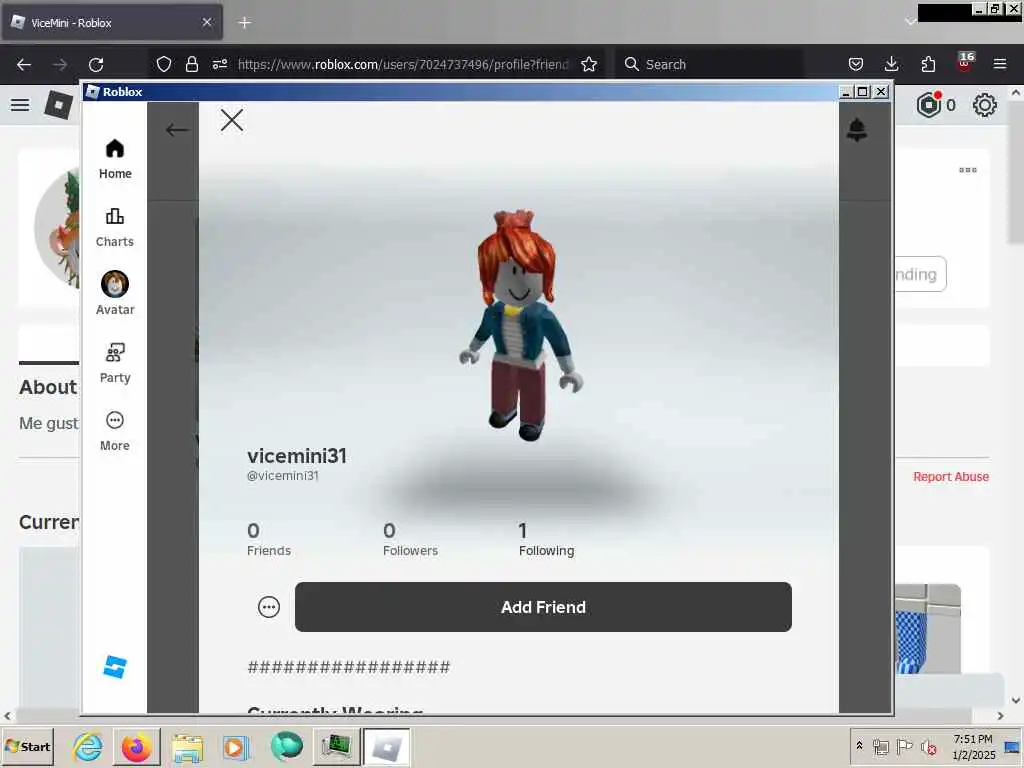Open the Firefox Extensions menu
Viewport: 1024px width, 768px height.
[928, 64]
